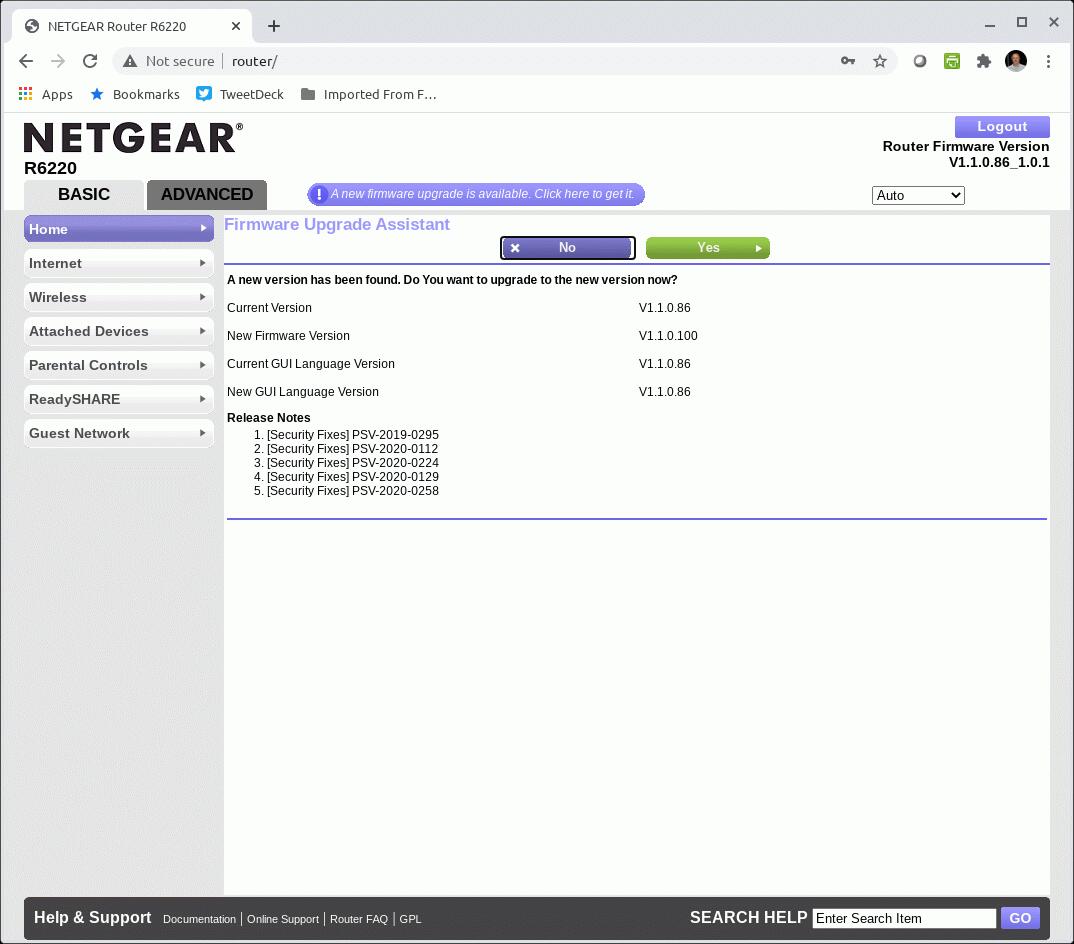Open the Parental Controls menu
This screenshot has width=1074, height=944.
(x=118, y=365)
